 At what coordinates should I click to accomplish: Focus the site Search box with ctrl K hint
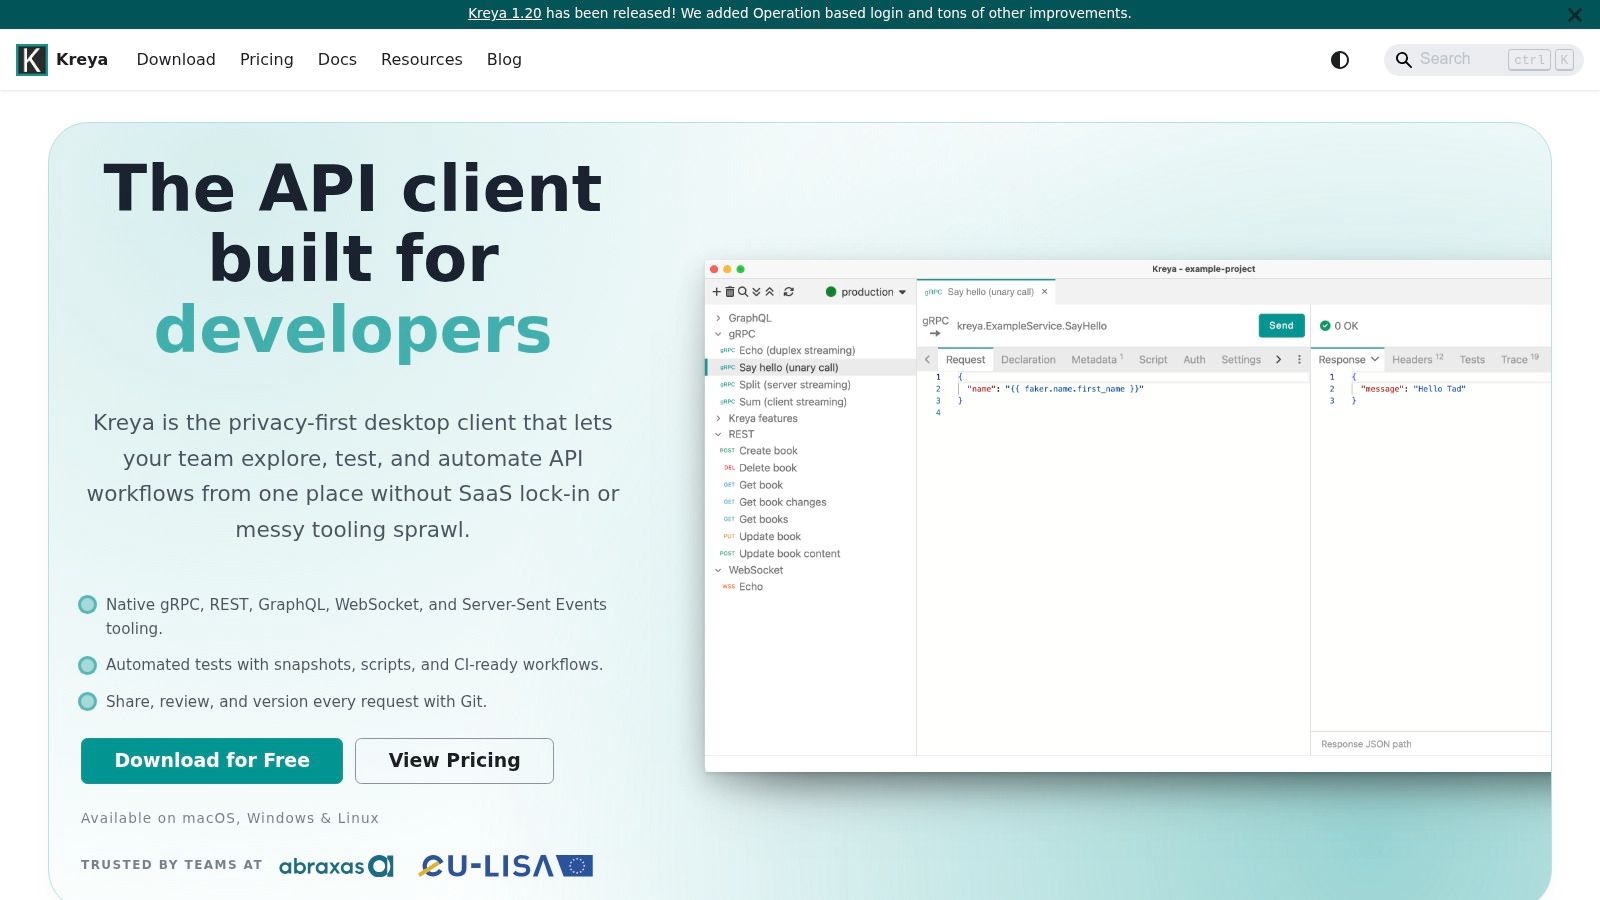click(1484, 60)
